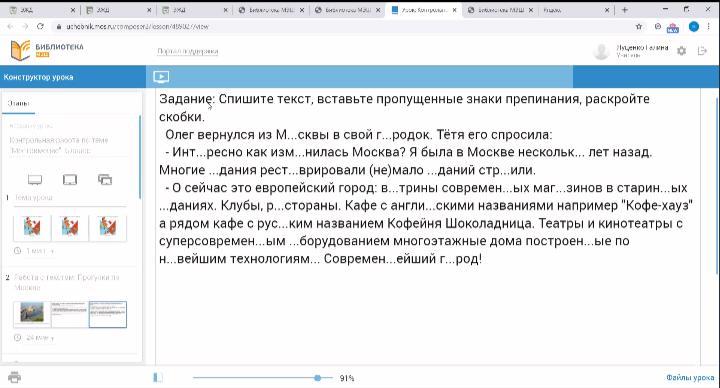The height and width of the screenshot is (388, 720).
Task: Click the lock icon in the address bar
Action: 58,27
